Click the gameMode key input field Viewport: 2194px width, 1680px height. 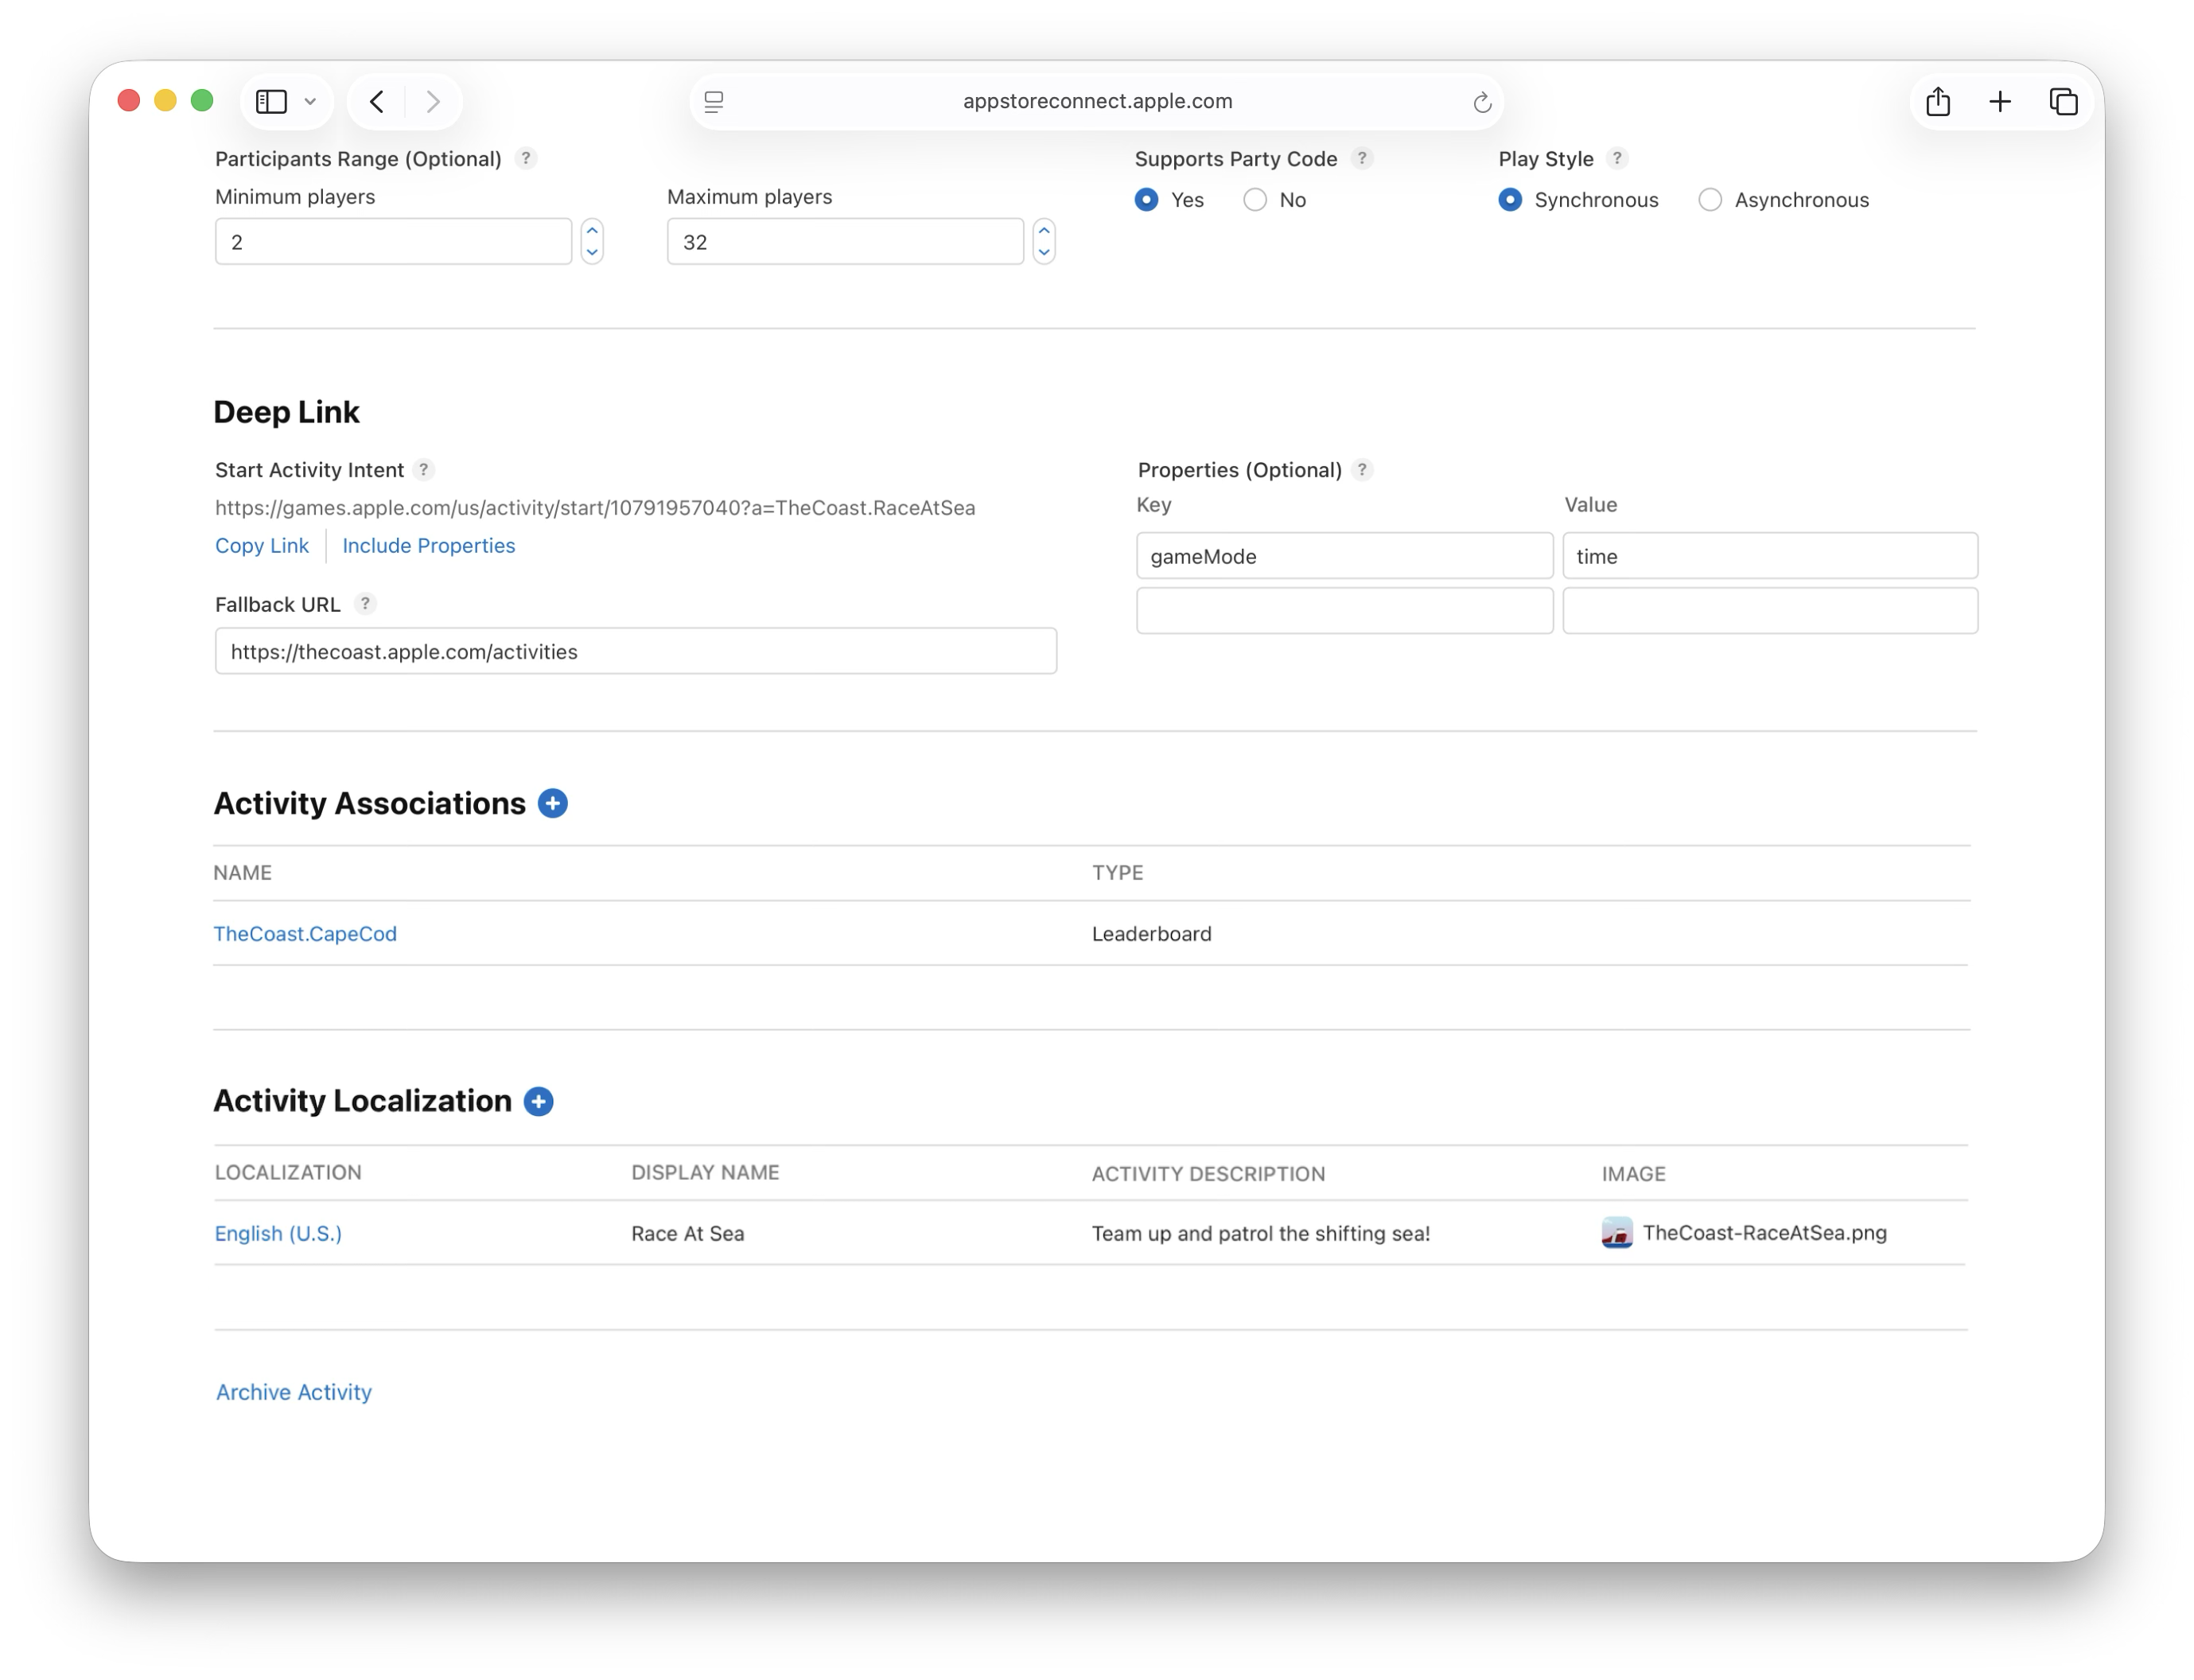[1344, 556]
